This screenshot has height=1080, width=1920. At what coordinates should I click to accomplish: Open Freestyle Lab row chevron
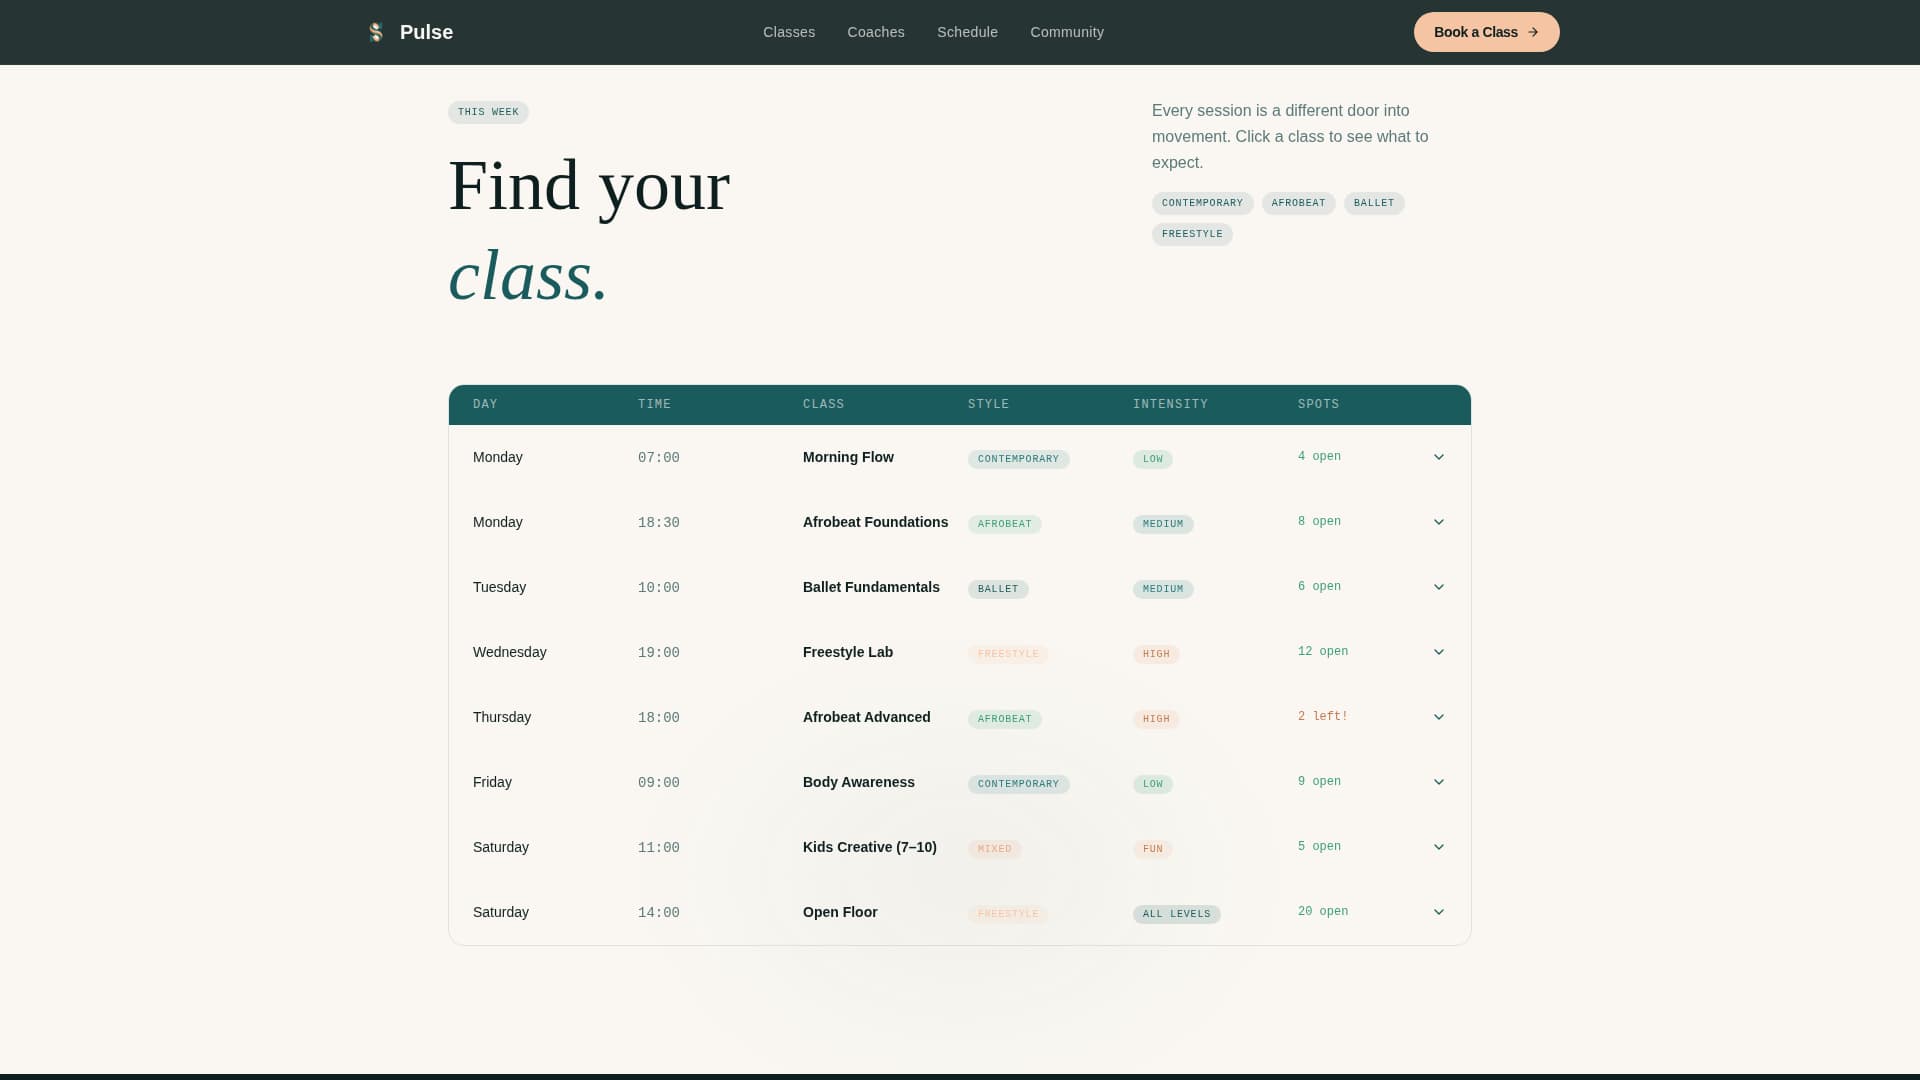point(1439,652)
